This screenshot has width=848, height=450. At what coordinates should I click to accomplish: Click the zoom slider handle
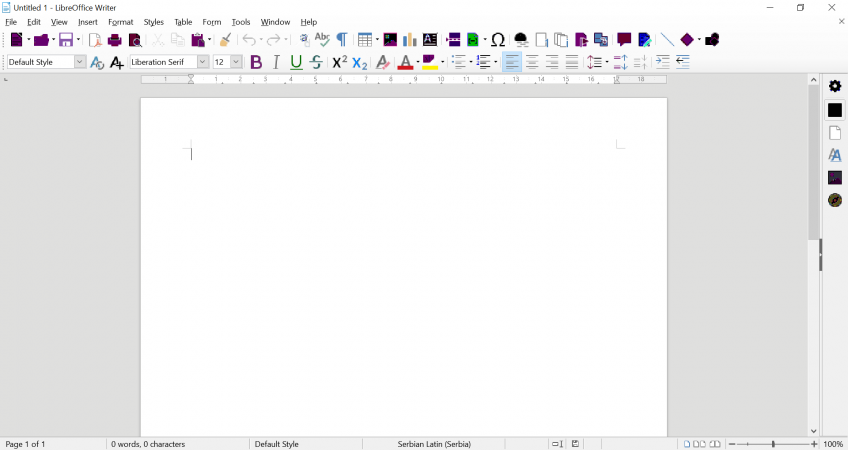click(773, 444)
